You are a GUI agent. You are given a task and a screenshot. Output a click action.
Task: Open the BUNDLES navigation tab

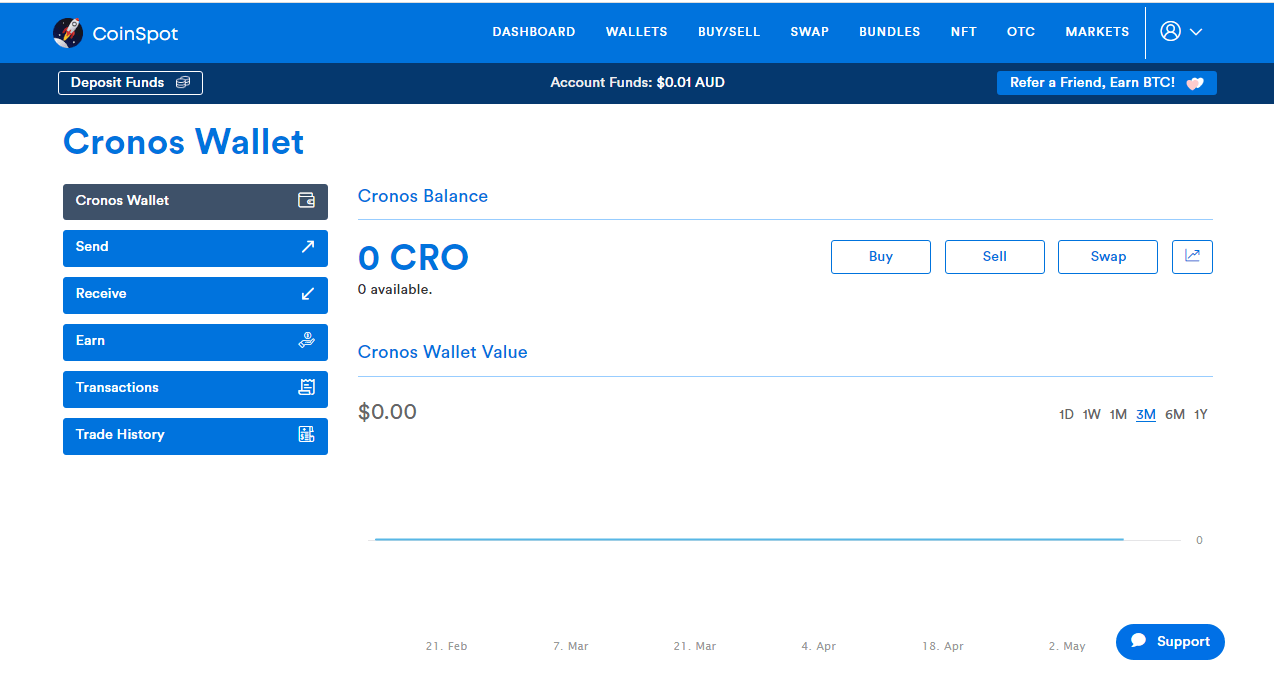coord(889,31)
